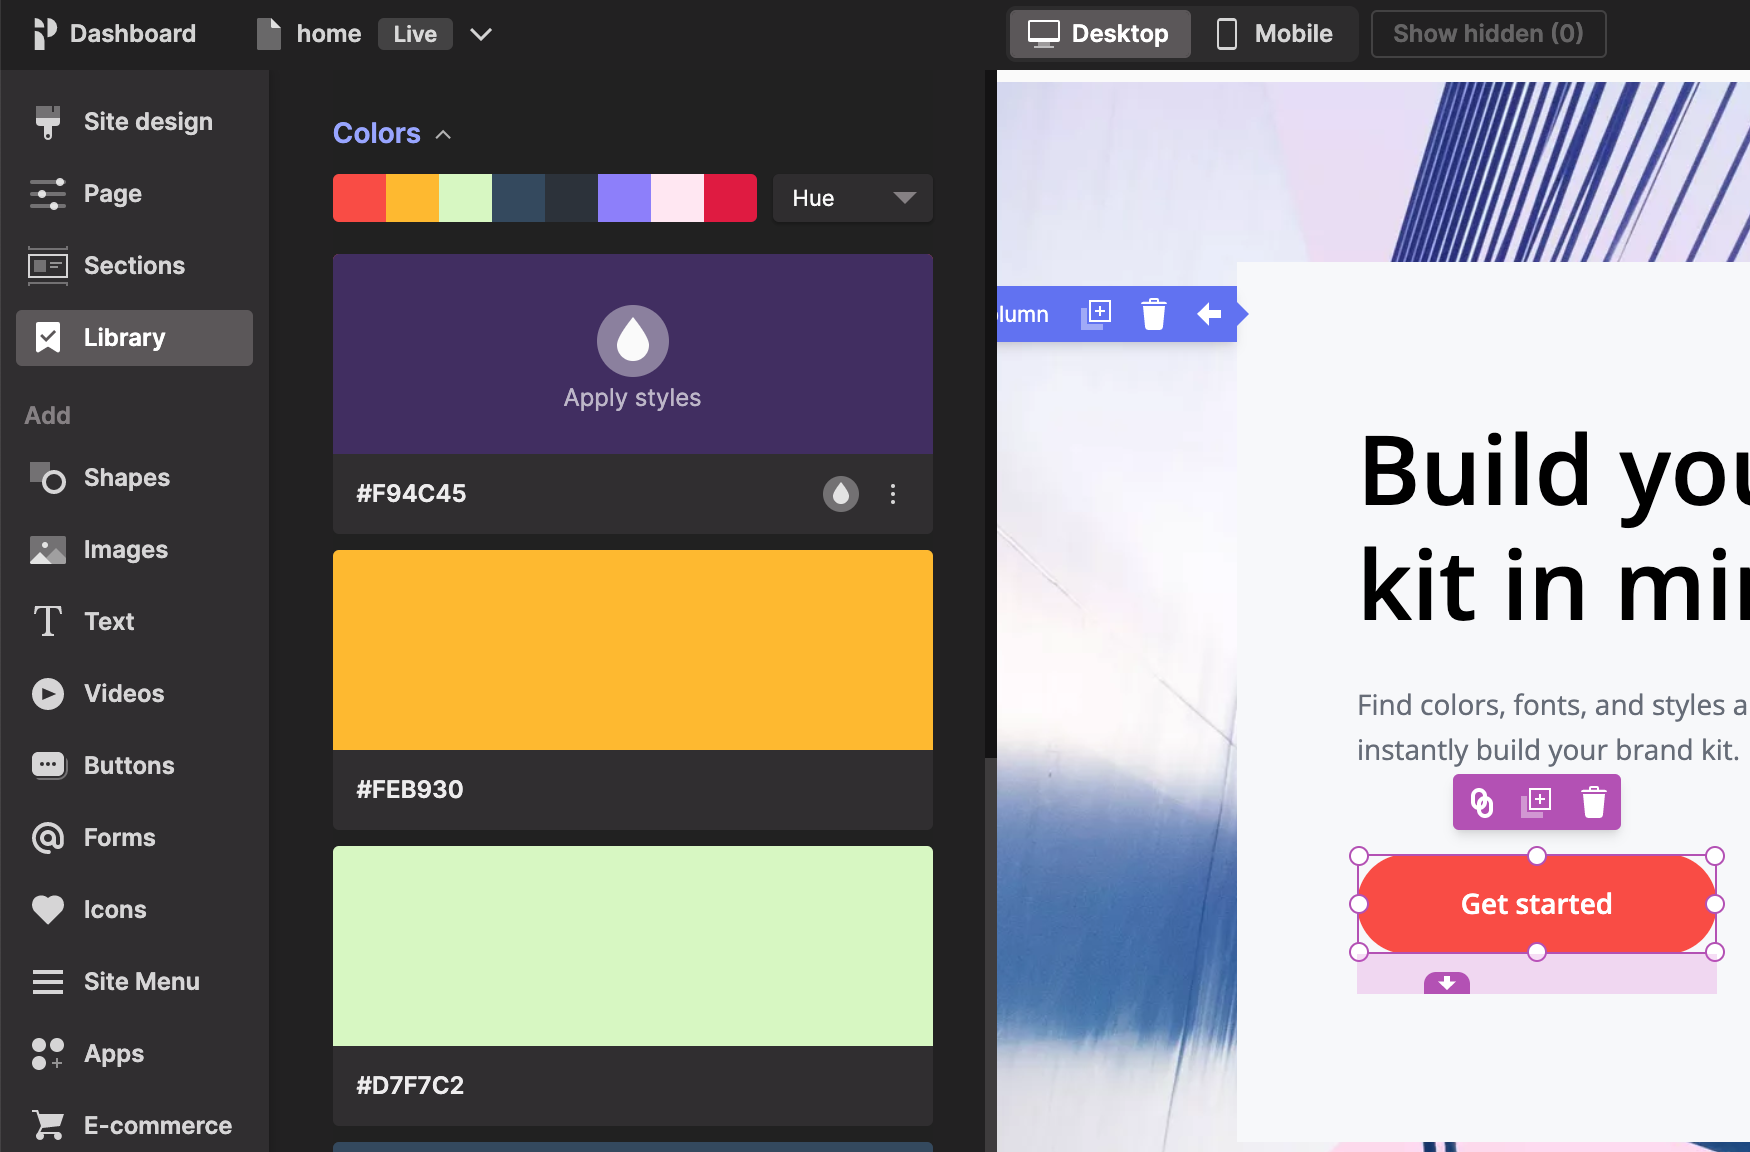
Task: Collapse the Colors section
Action: [443, 132]
